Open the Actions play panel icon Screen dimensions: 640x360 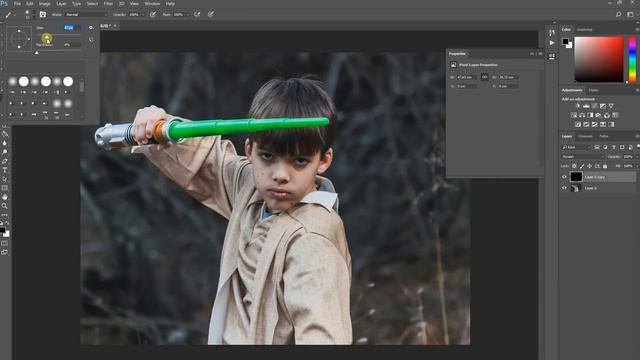[552, 43]
